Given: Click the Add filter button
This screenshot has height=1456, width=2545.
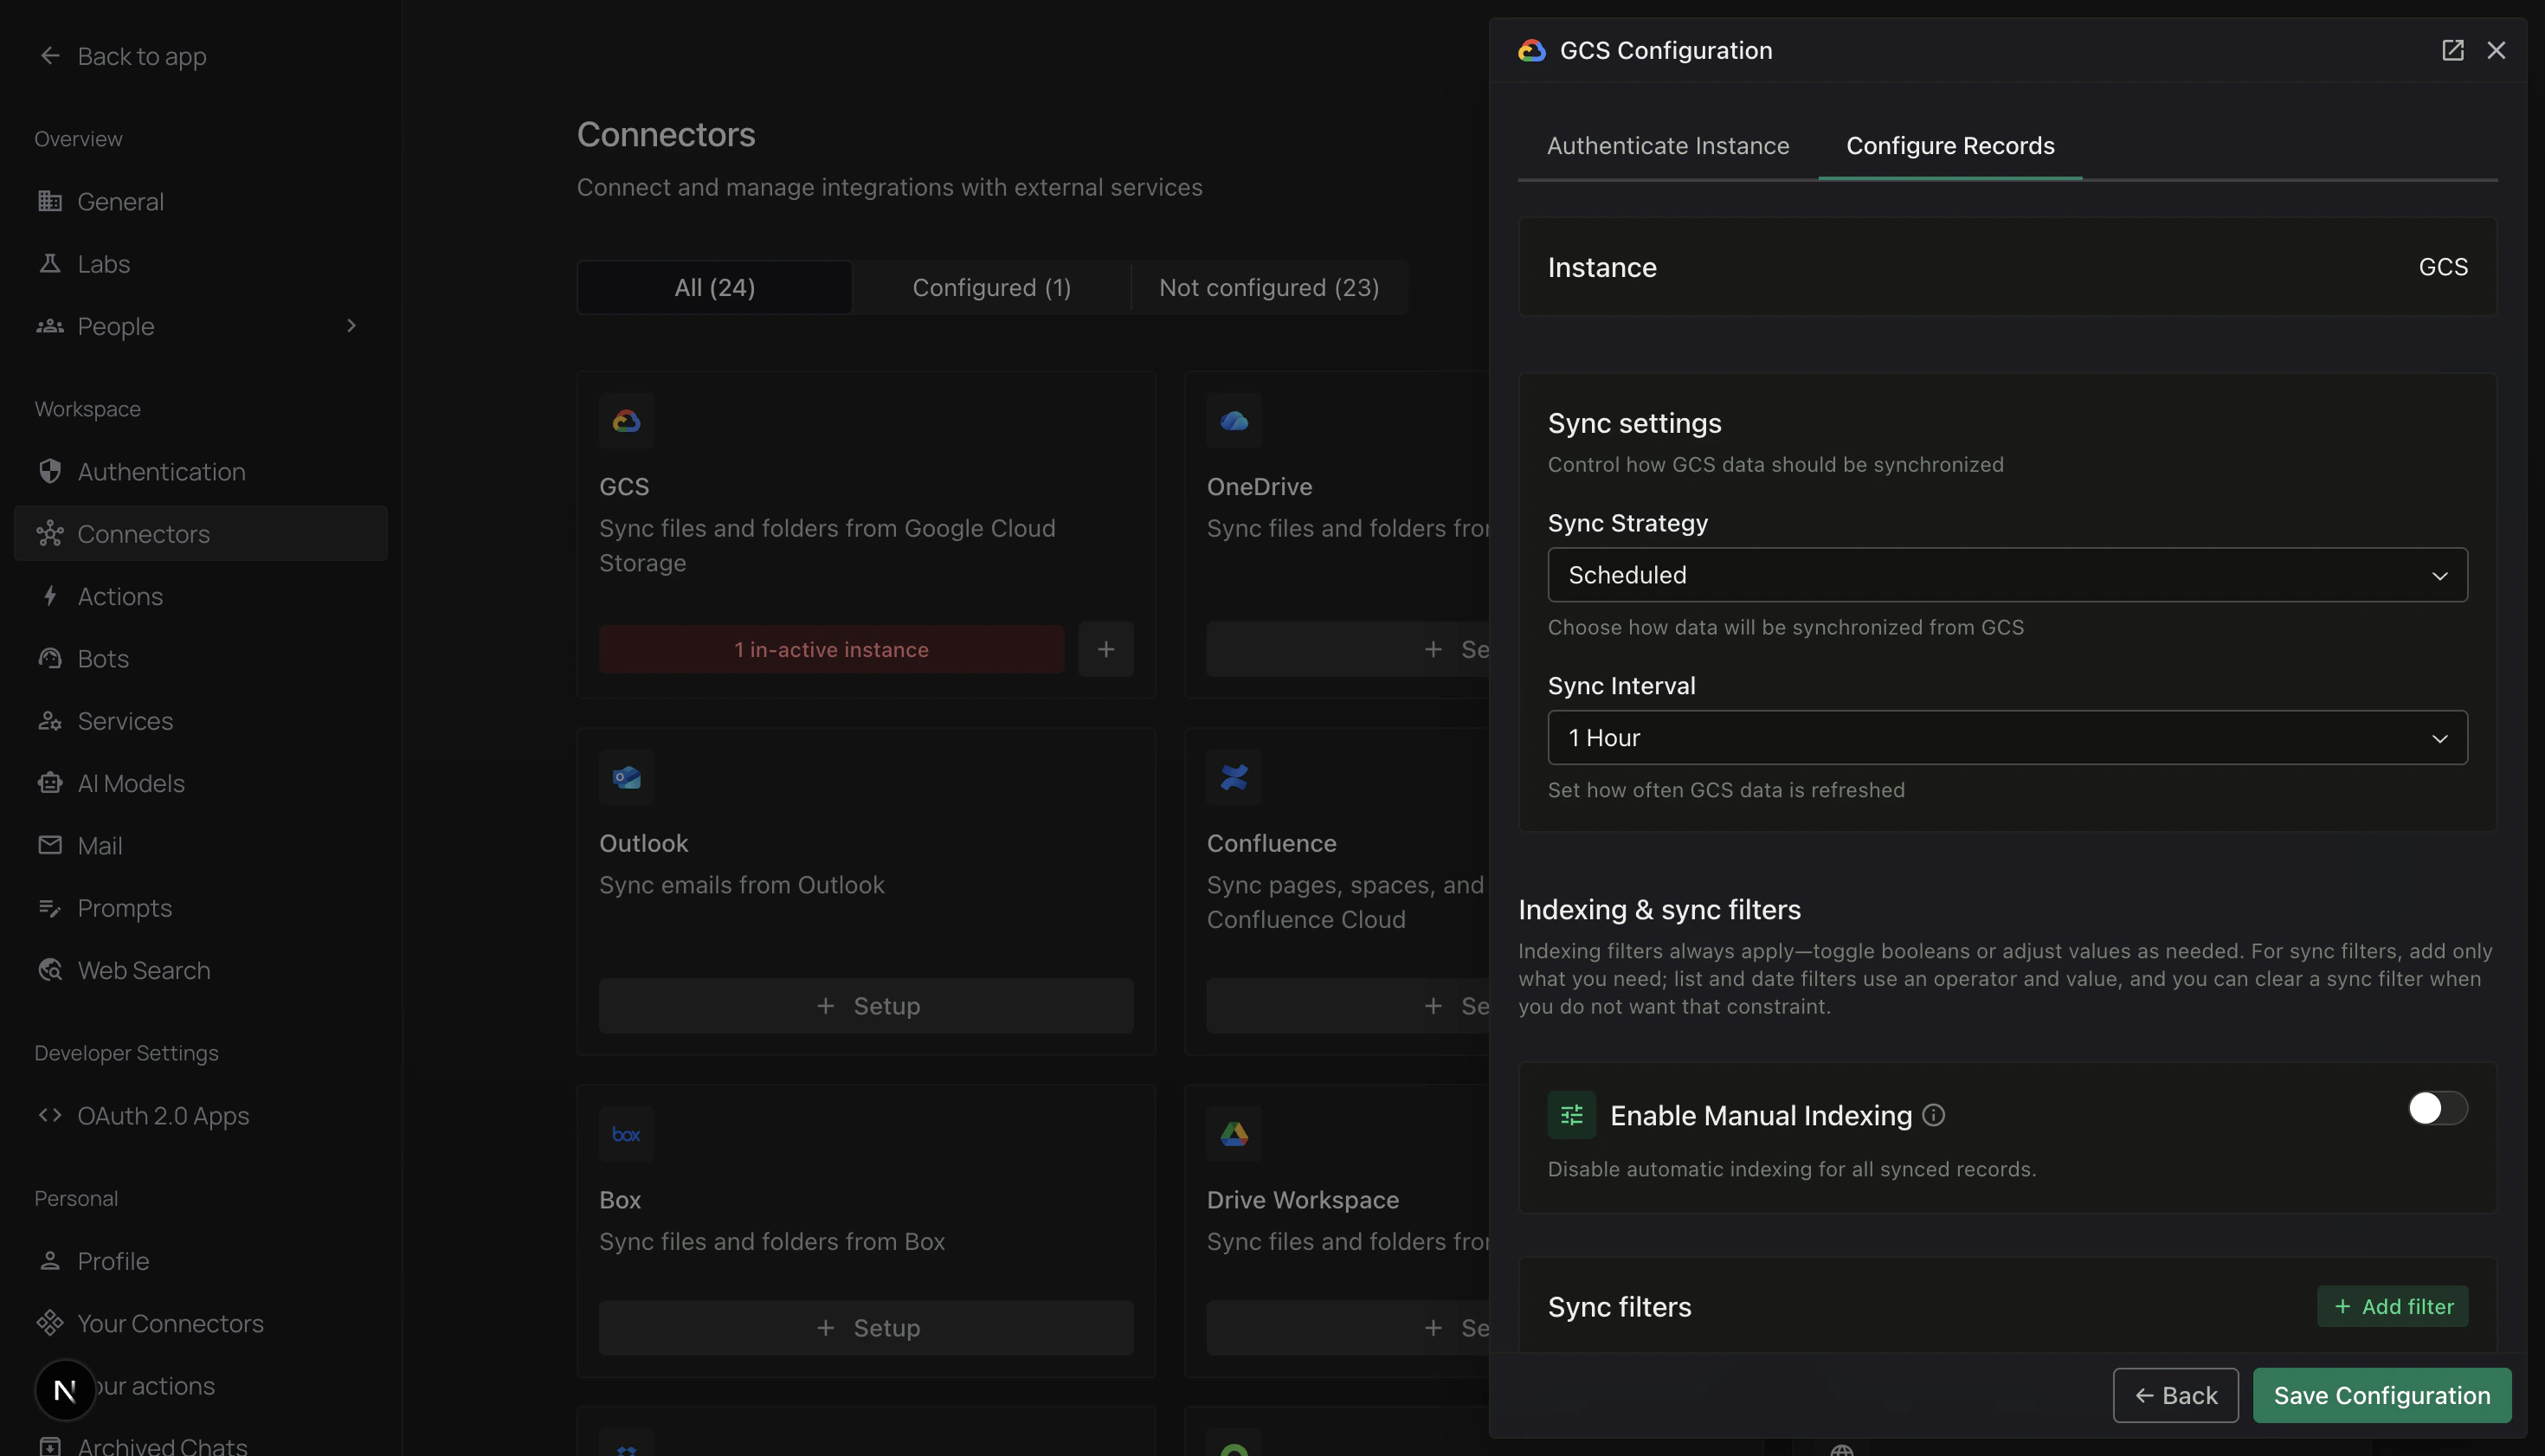Looking at the screenshot, I should tap(2393, 1306).
